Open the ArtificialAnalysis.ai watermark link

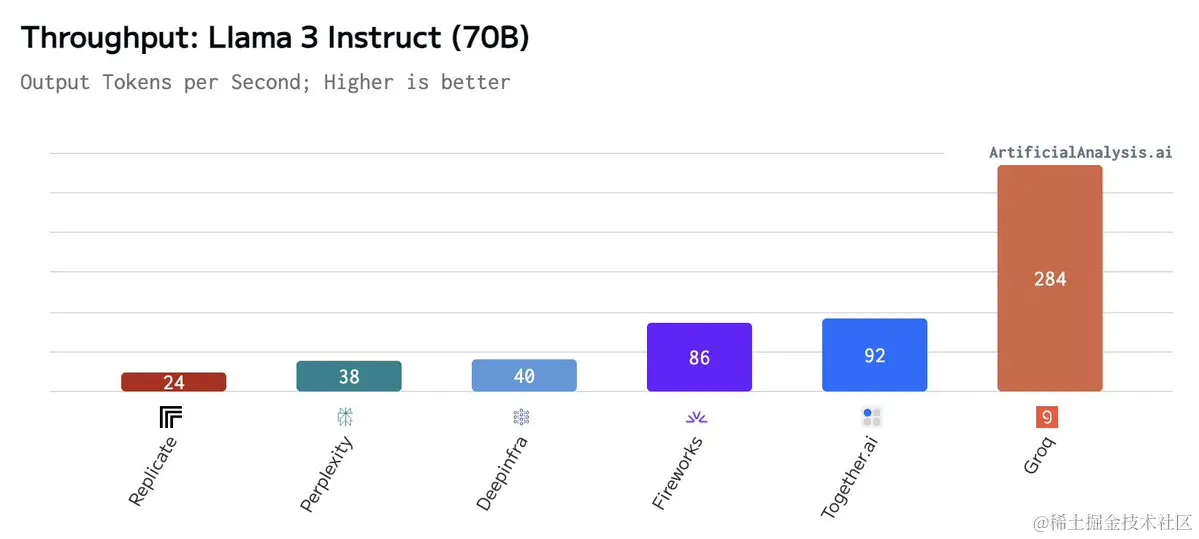(x=1080, y=152)
